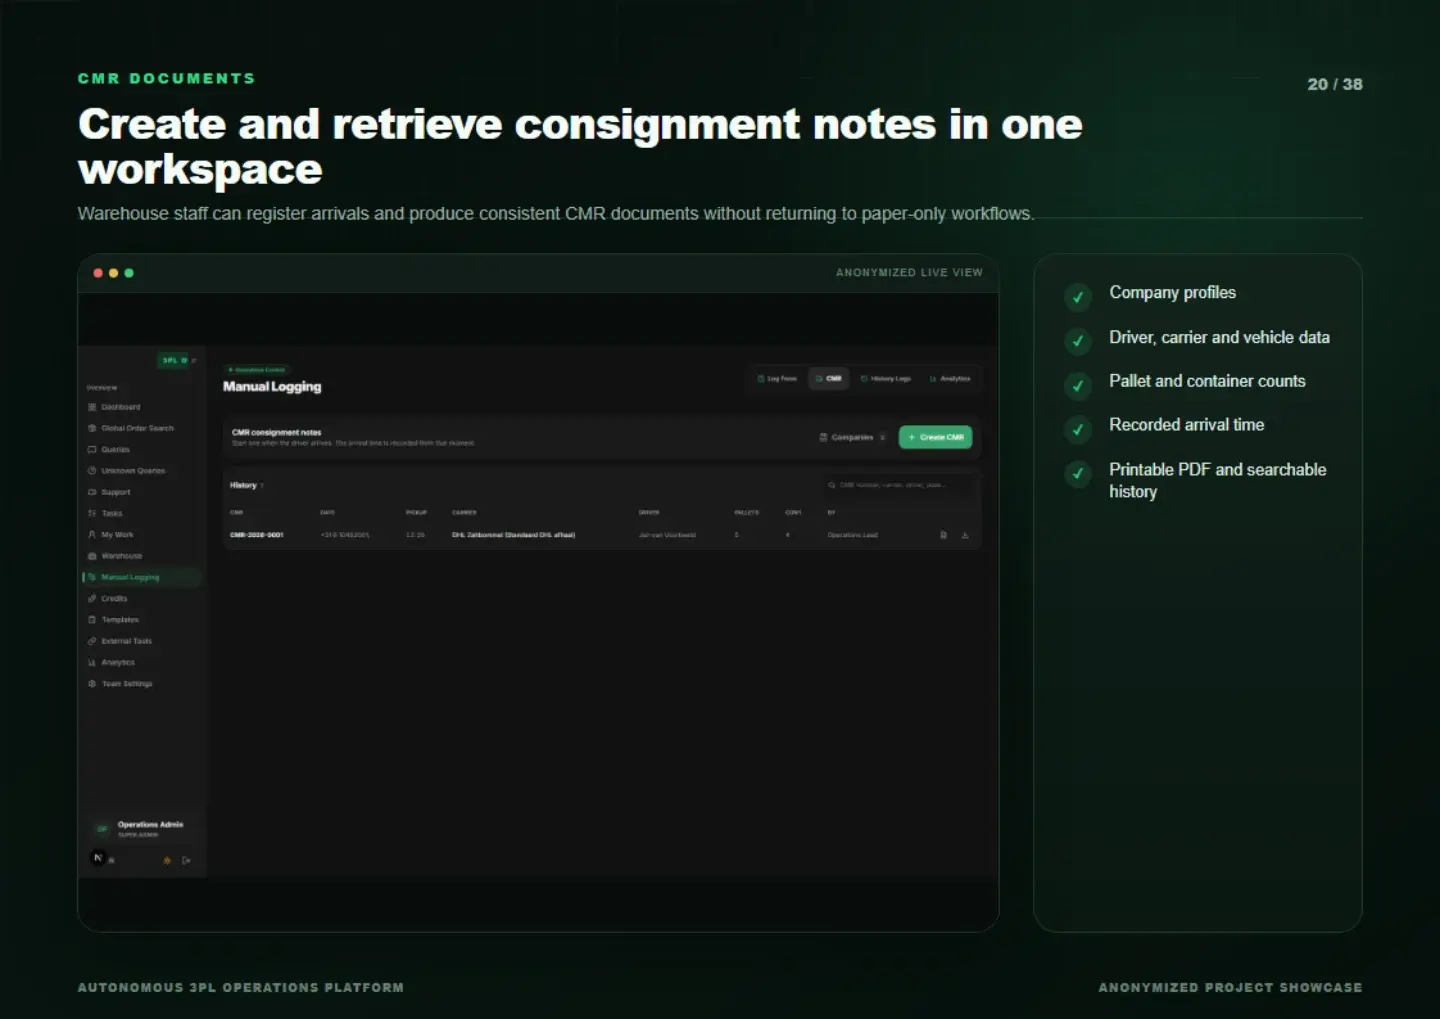Click the red window control dot
Screen dimensions: 1440x1019
[98, 273]
